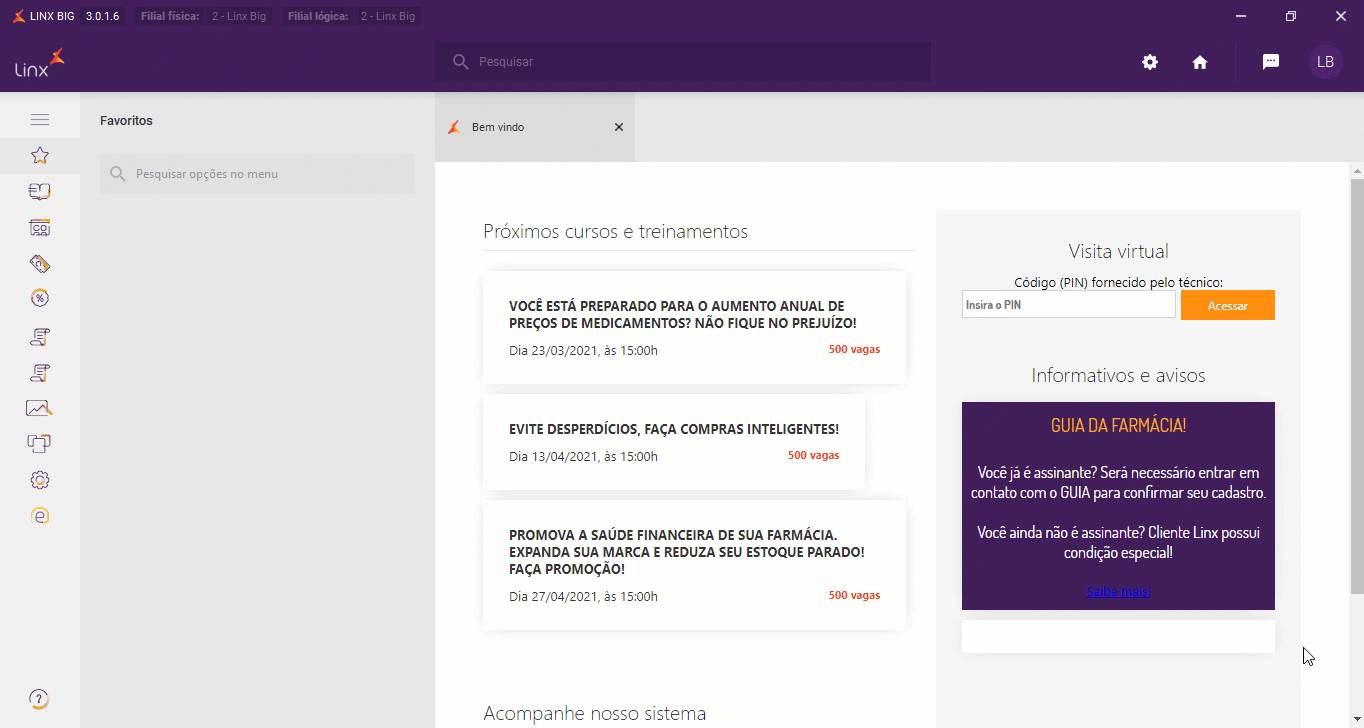
Task: Click the 'Insira o PIN' field
Action: click(x=1068, y=305)
